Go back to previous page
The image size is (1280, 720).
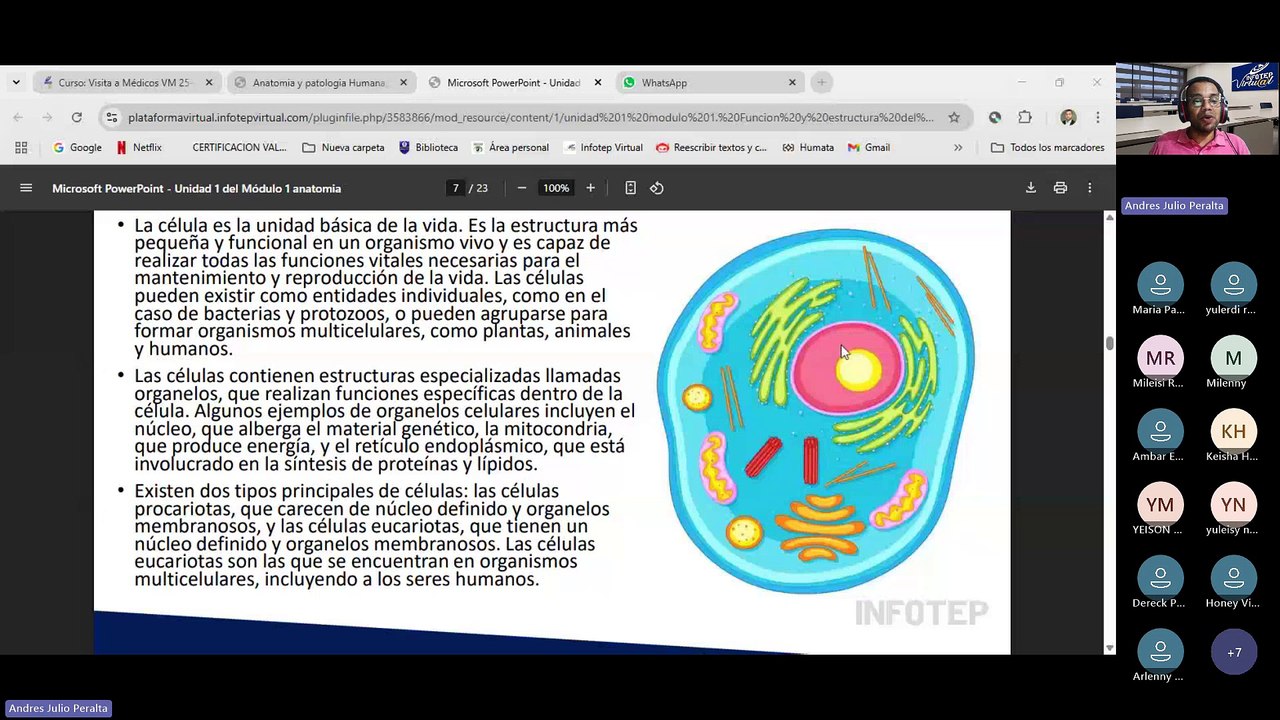click(x=18, y=117)
